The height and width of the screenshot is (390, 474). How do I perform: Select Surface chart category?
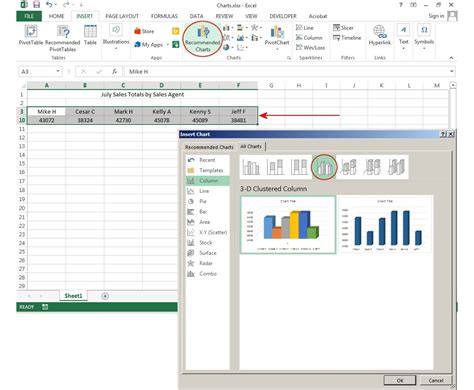click(207, 253)
